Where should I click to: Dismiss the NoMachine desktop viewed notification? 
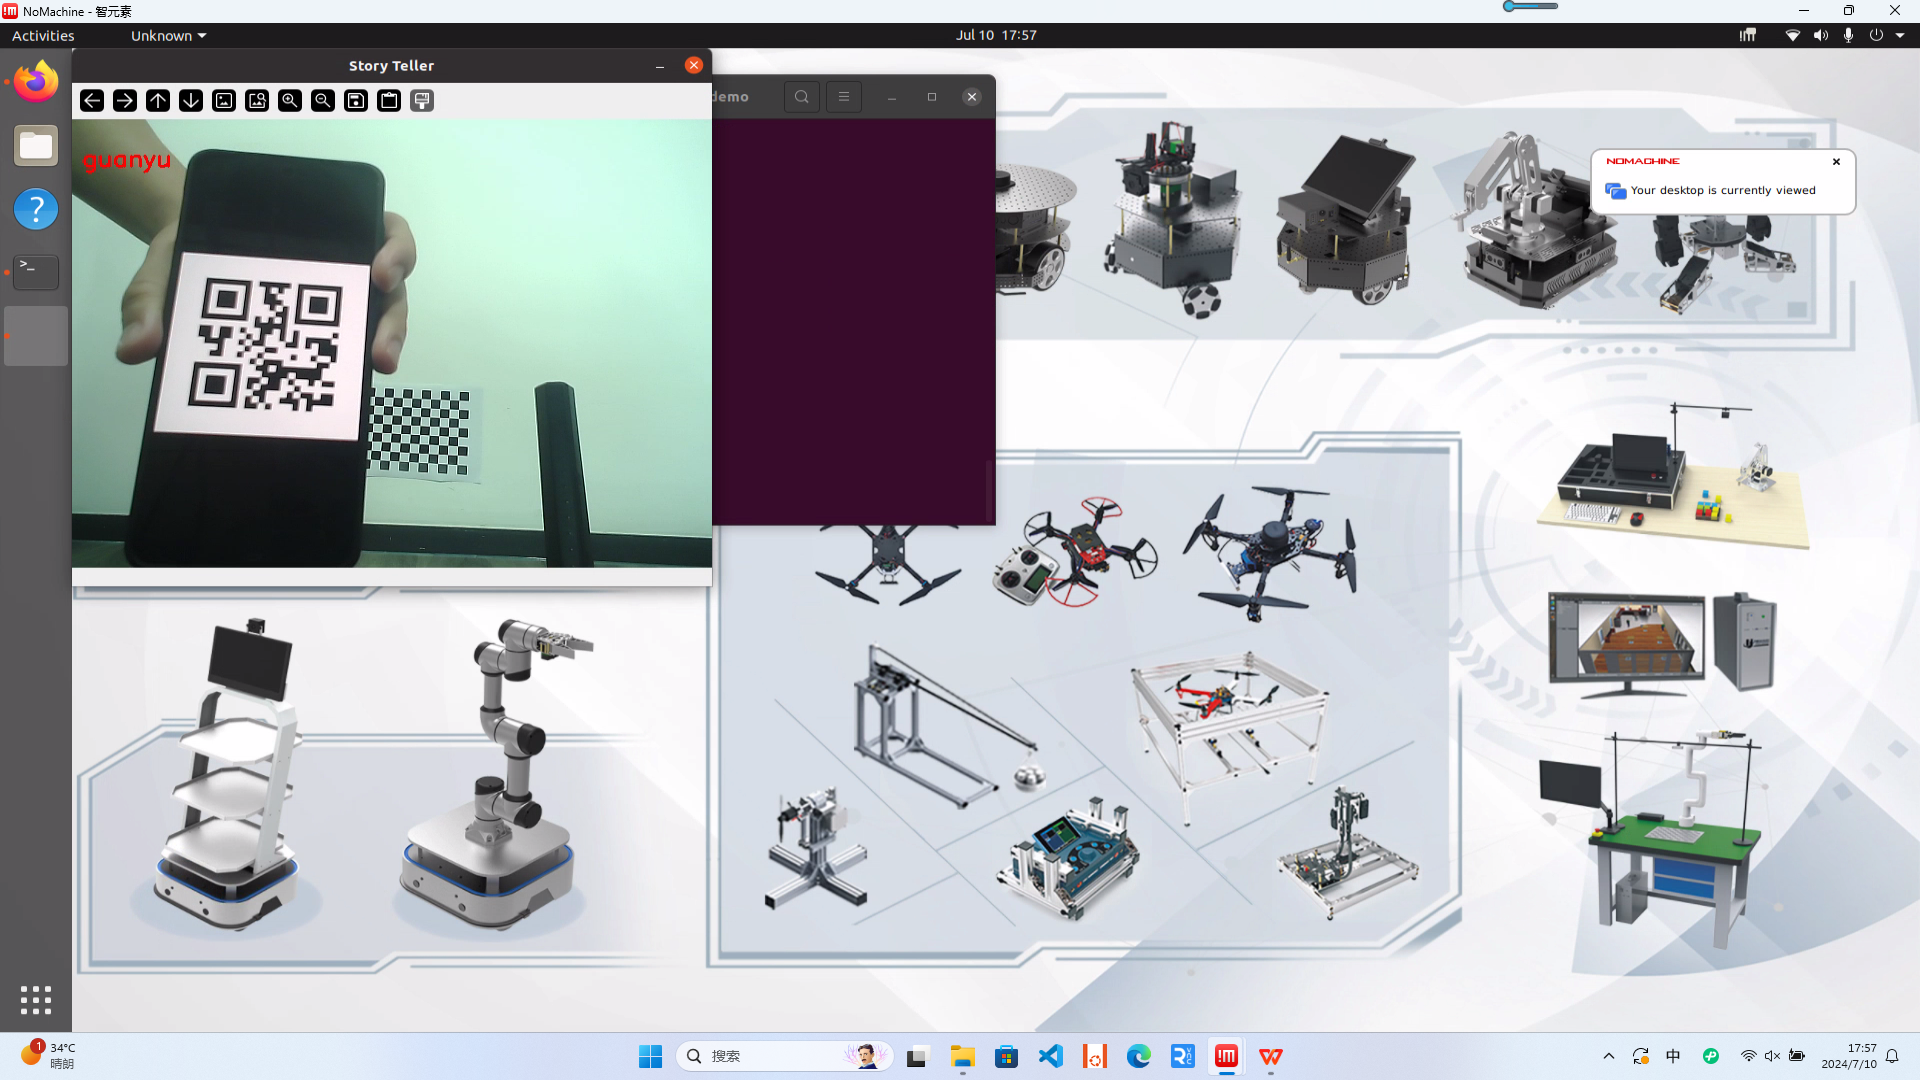click(x=1836, y=161)
